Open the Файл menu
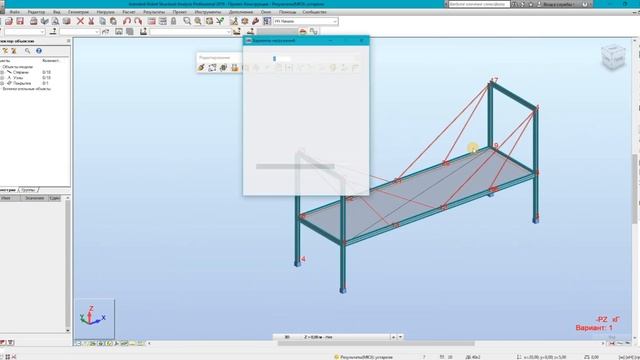Image resolution: width=640 pixels, height=360 pixels. tap(15, 12)
